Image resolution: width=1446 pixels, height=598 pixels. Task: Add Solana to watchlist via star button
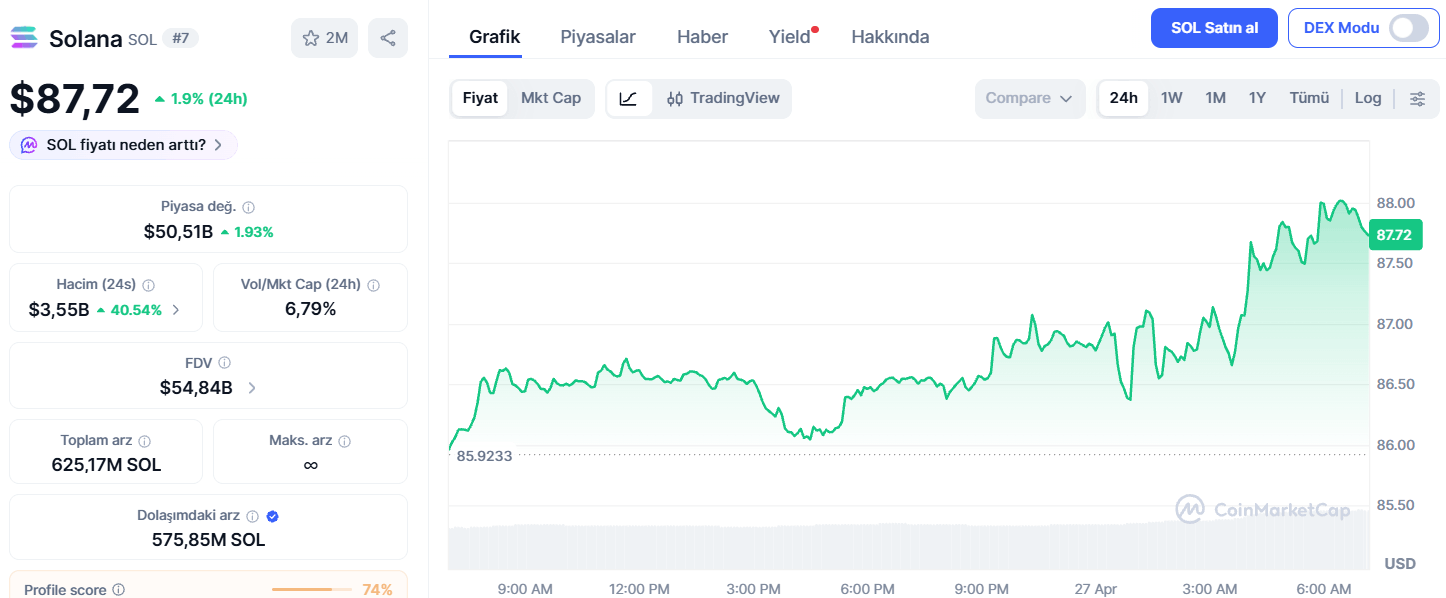click(x=325, y=38)
